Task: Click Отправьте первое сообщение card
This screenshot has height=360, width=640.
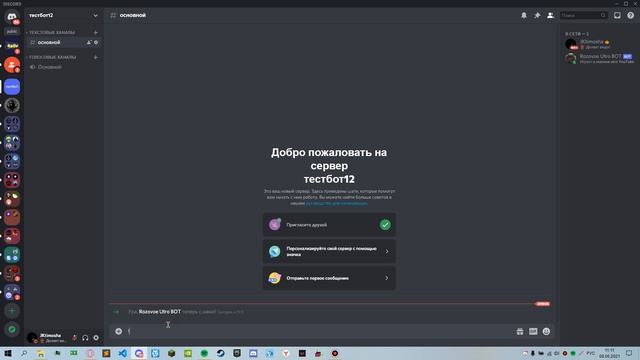Action: (x=329, y=278)
